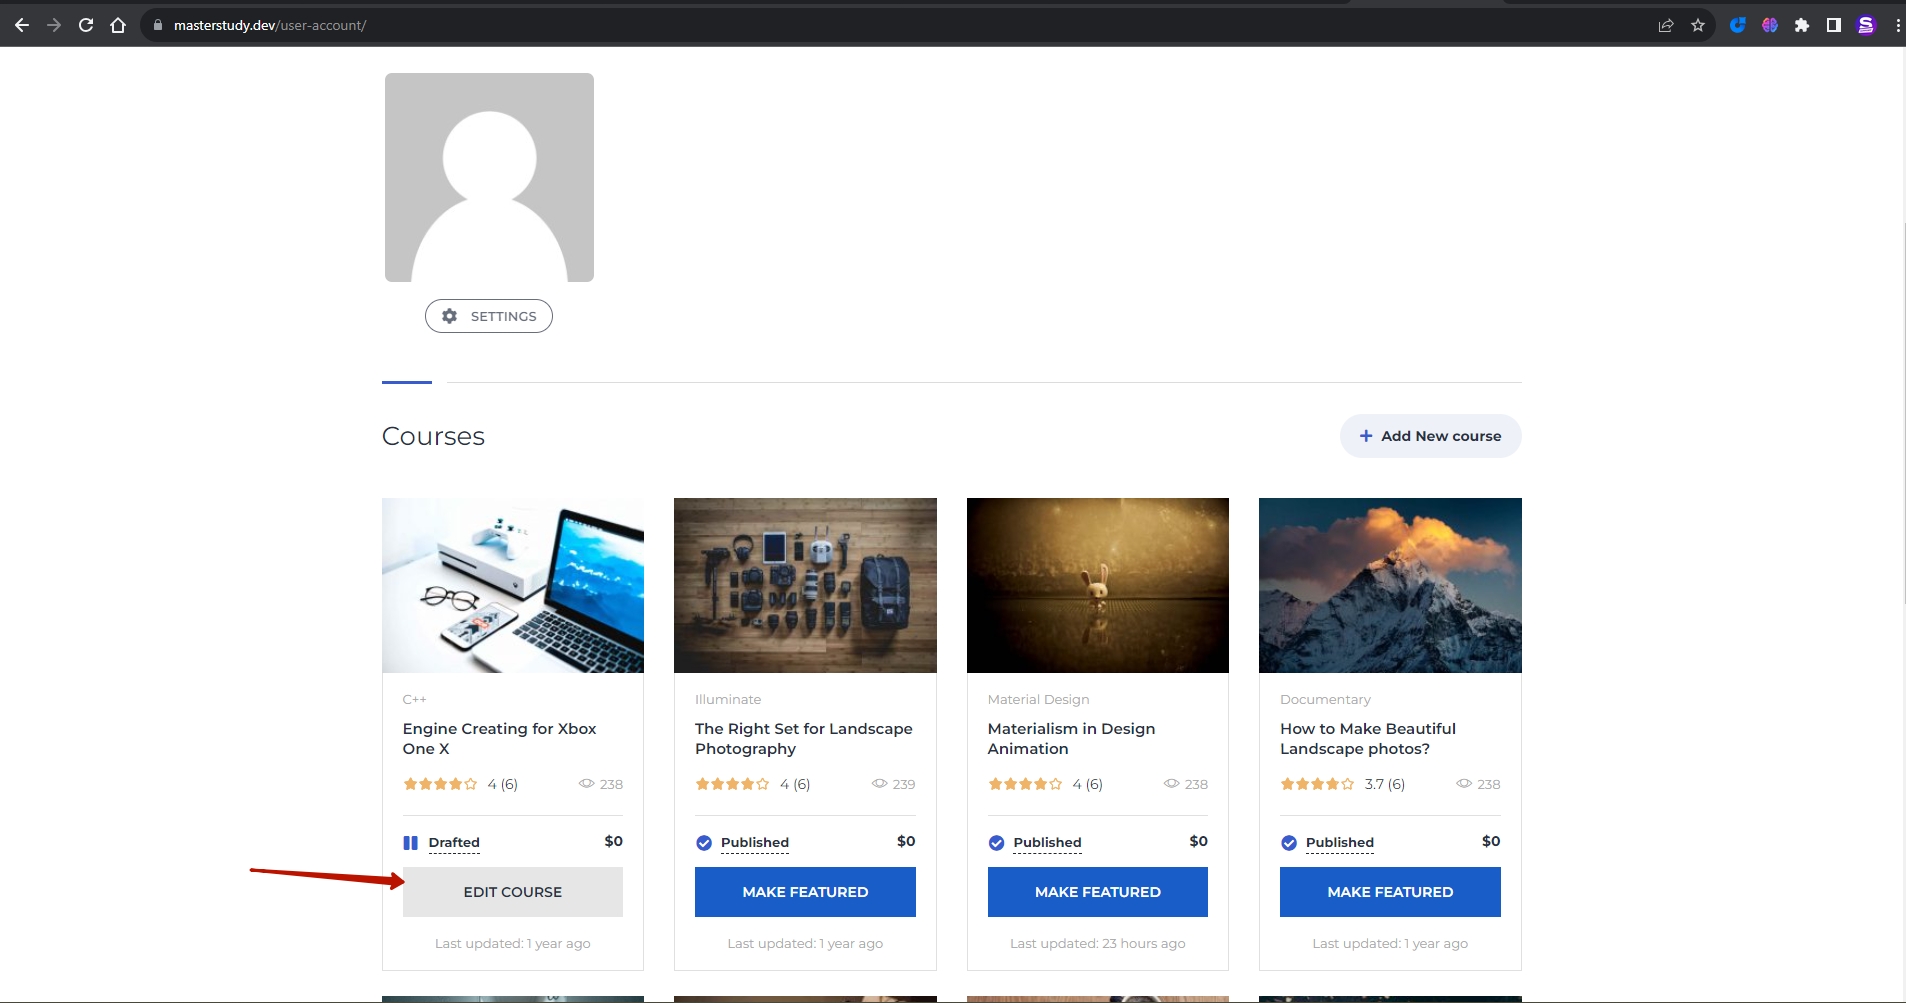
Task: Open the blue C extension icon
Action: tap(1738, 25)
